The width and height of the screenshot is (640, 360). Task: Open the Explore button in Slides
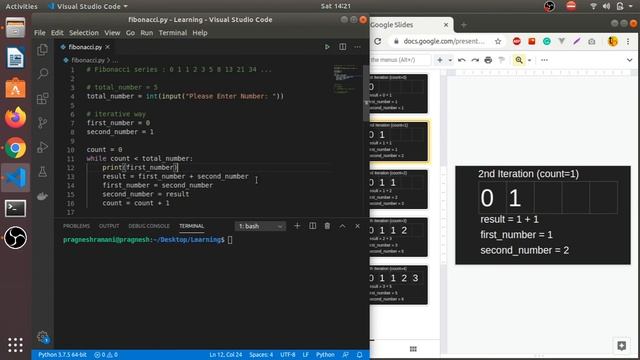[622, 346]
